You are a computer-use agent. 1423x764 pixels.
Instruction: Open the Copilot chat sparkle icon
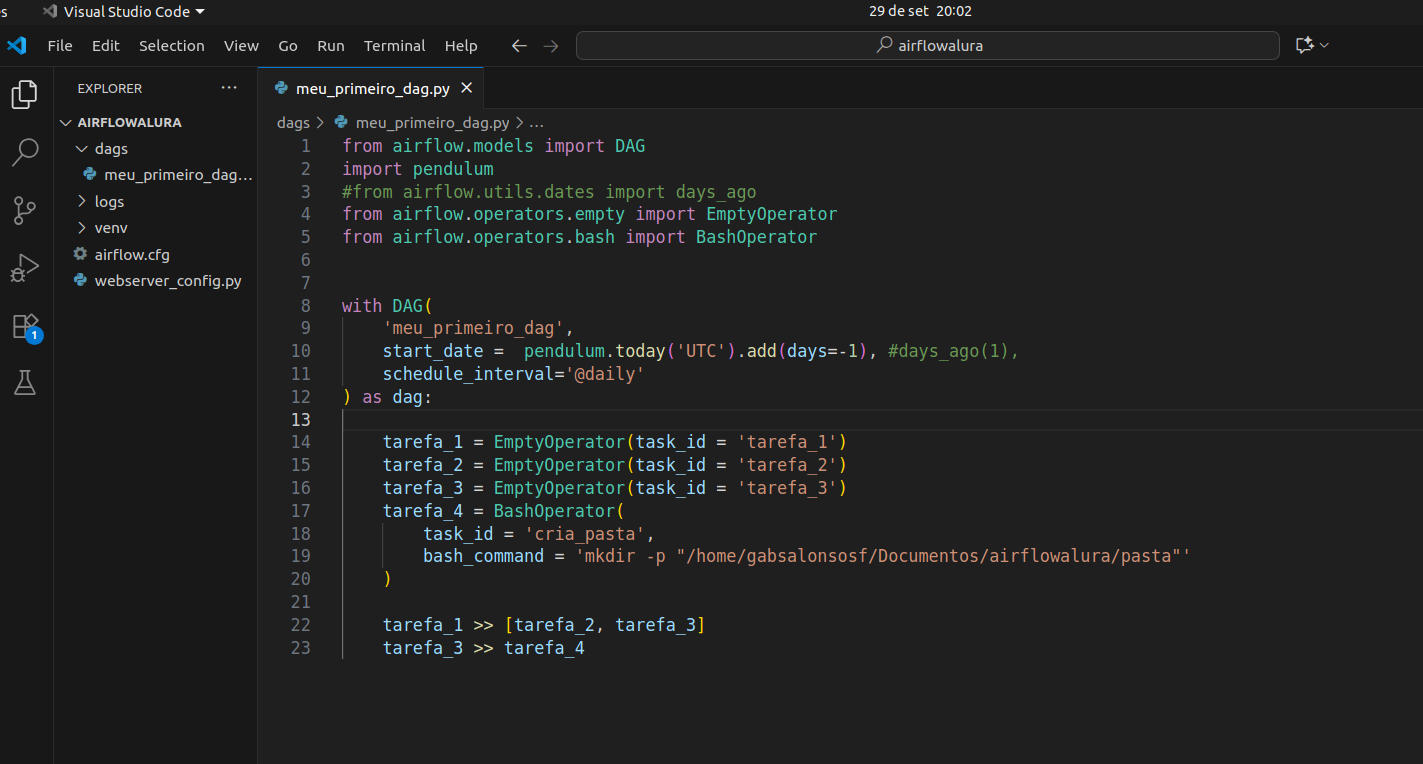pos(1304,45)
